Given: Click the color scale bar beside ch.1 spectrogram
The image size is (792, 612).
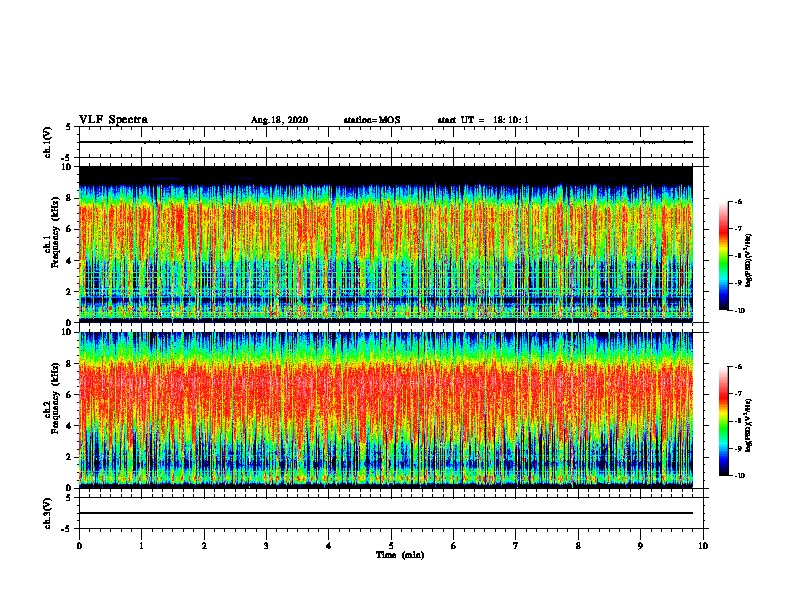Looking at the screenshot, I should (723, 256).
